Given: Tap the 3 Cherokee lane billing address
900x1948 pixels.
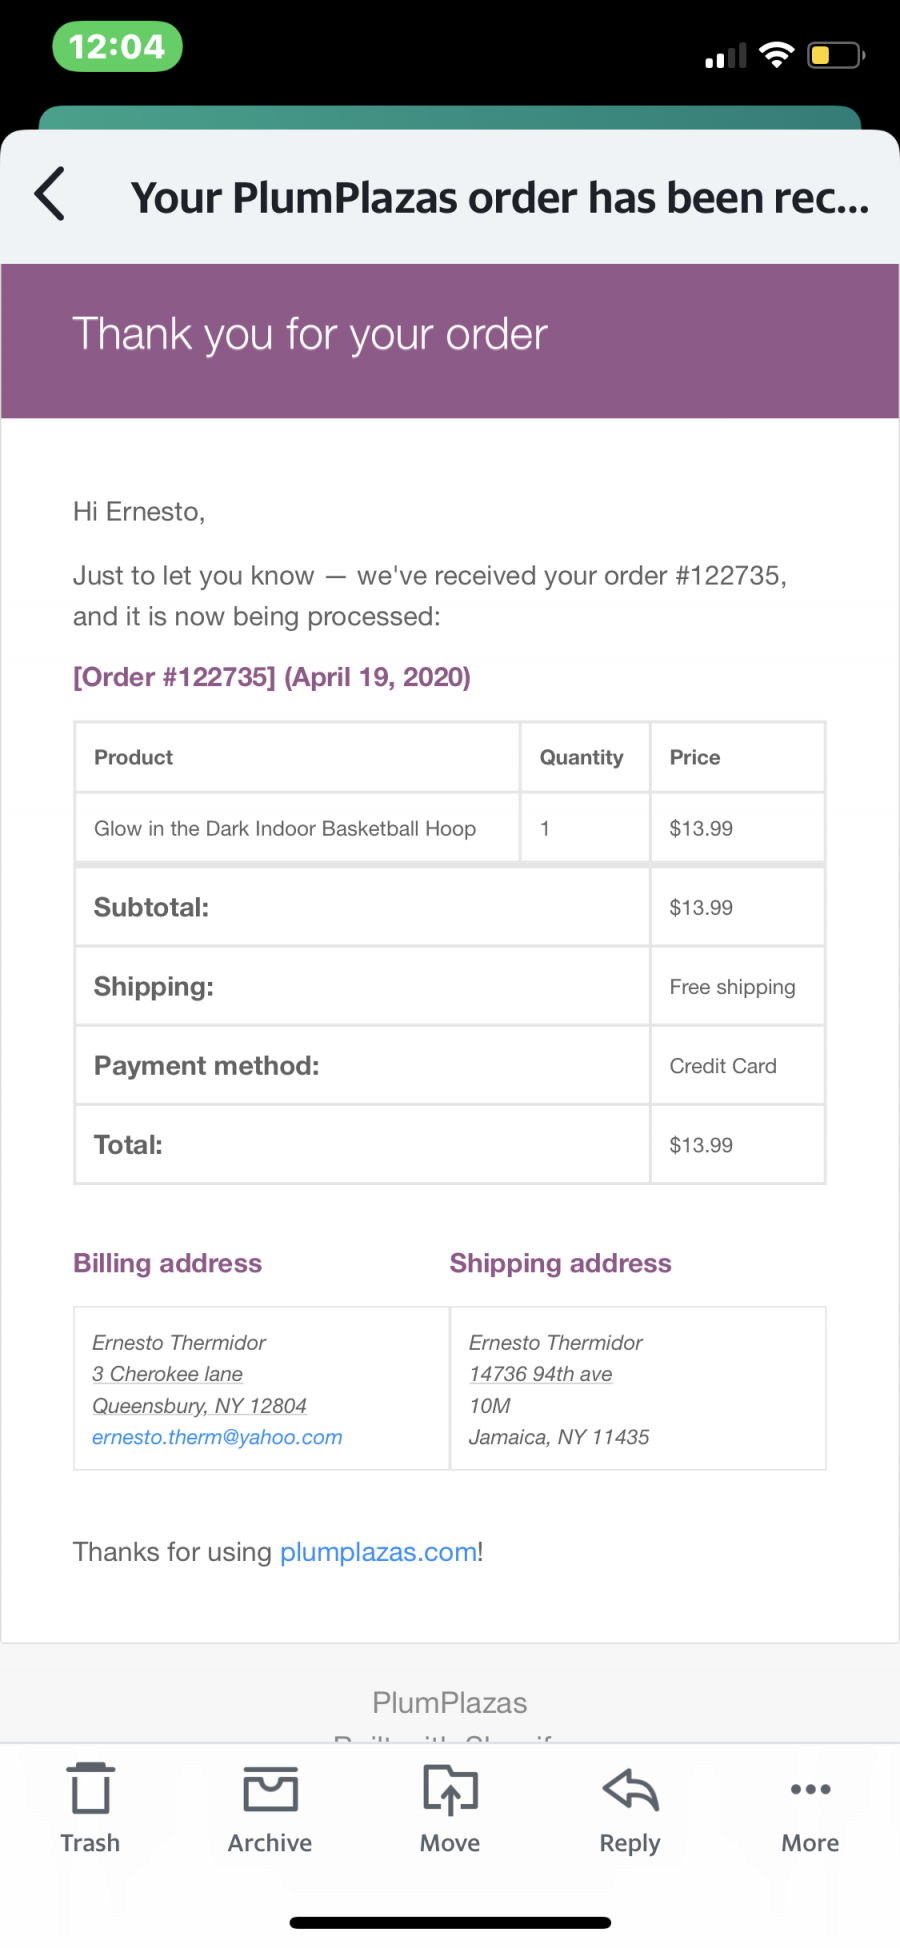Looking at the screenshot, I should [167, 1374].
